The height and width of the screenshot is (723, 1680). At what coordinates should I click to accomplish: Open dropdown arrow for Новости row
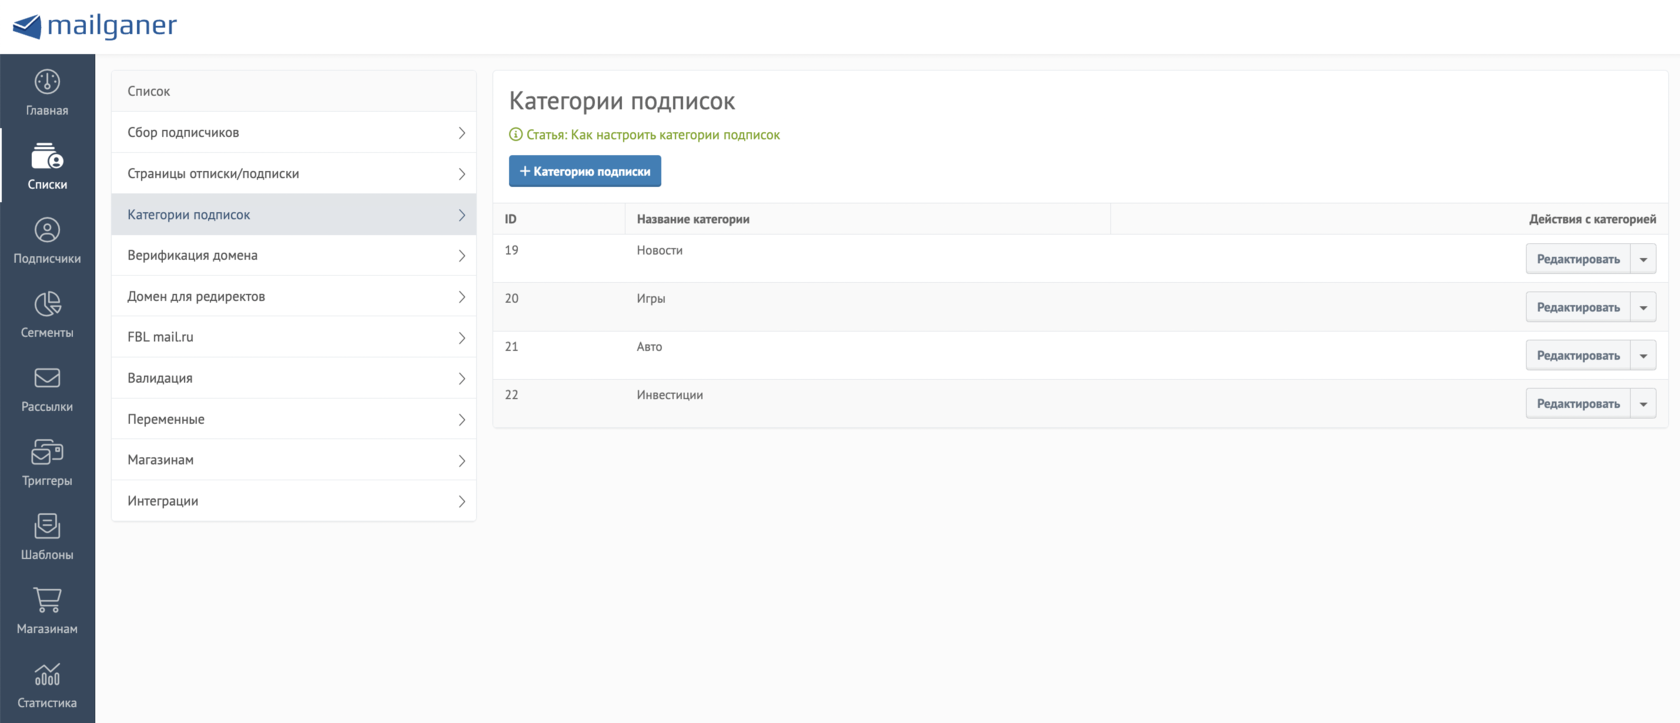coord(1643,259)
